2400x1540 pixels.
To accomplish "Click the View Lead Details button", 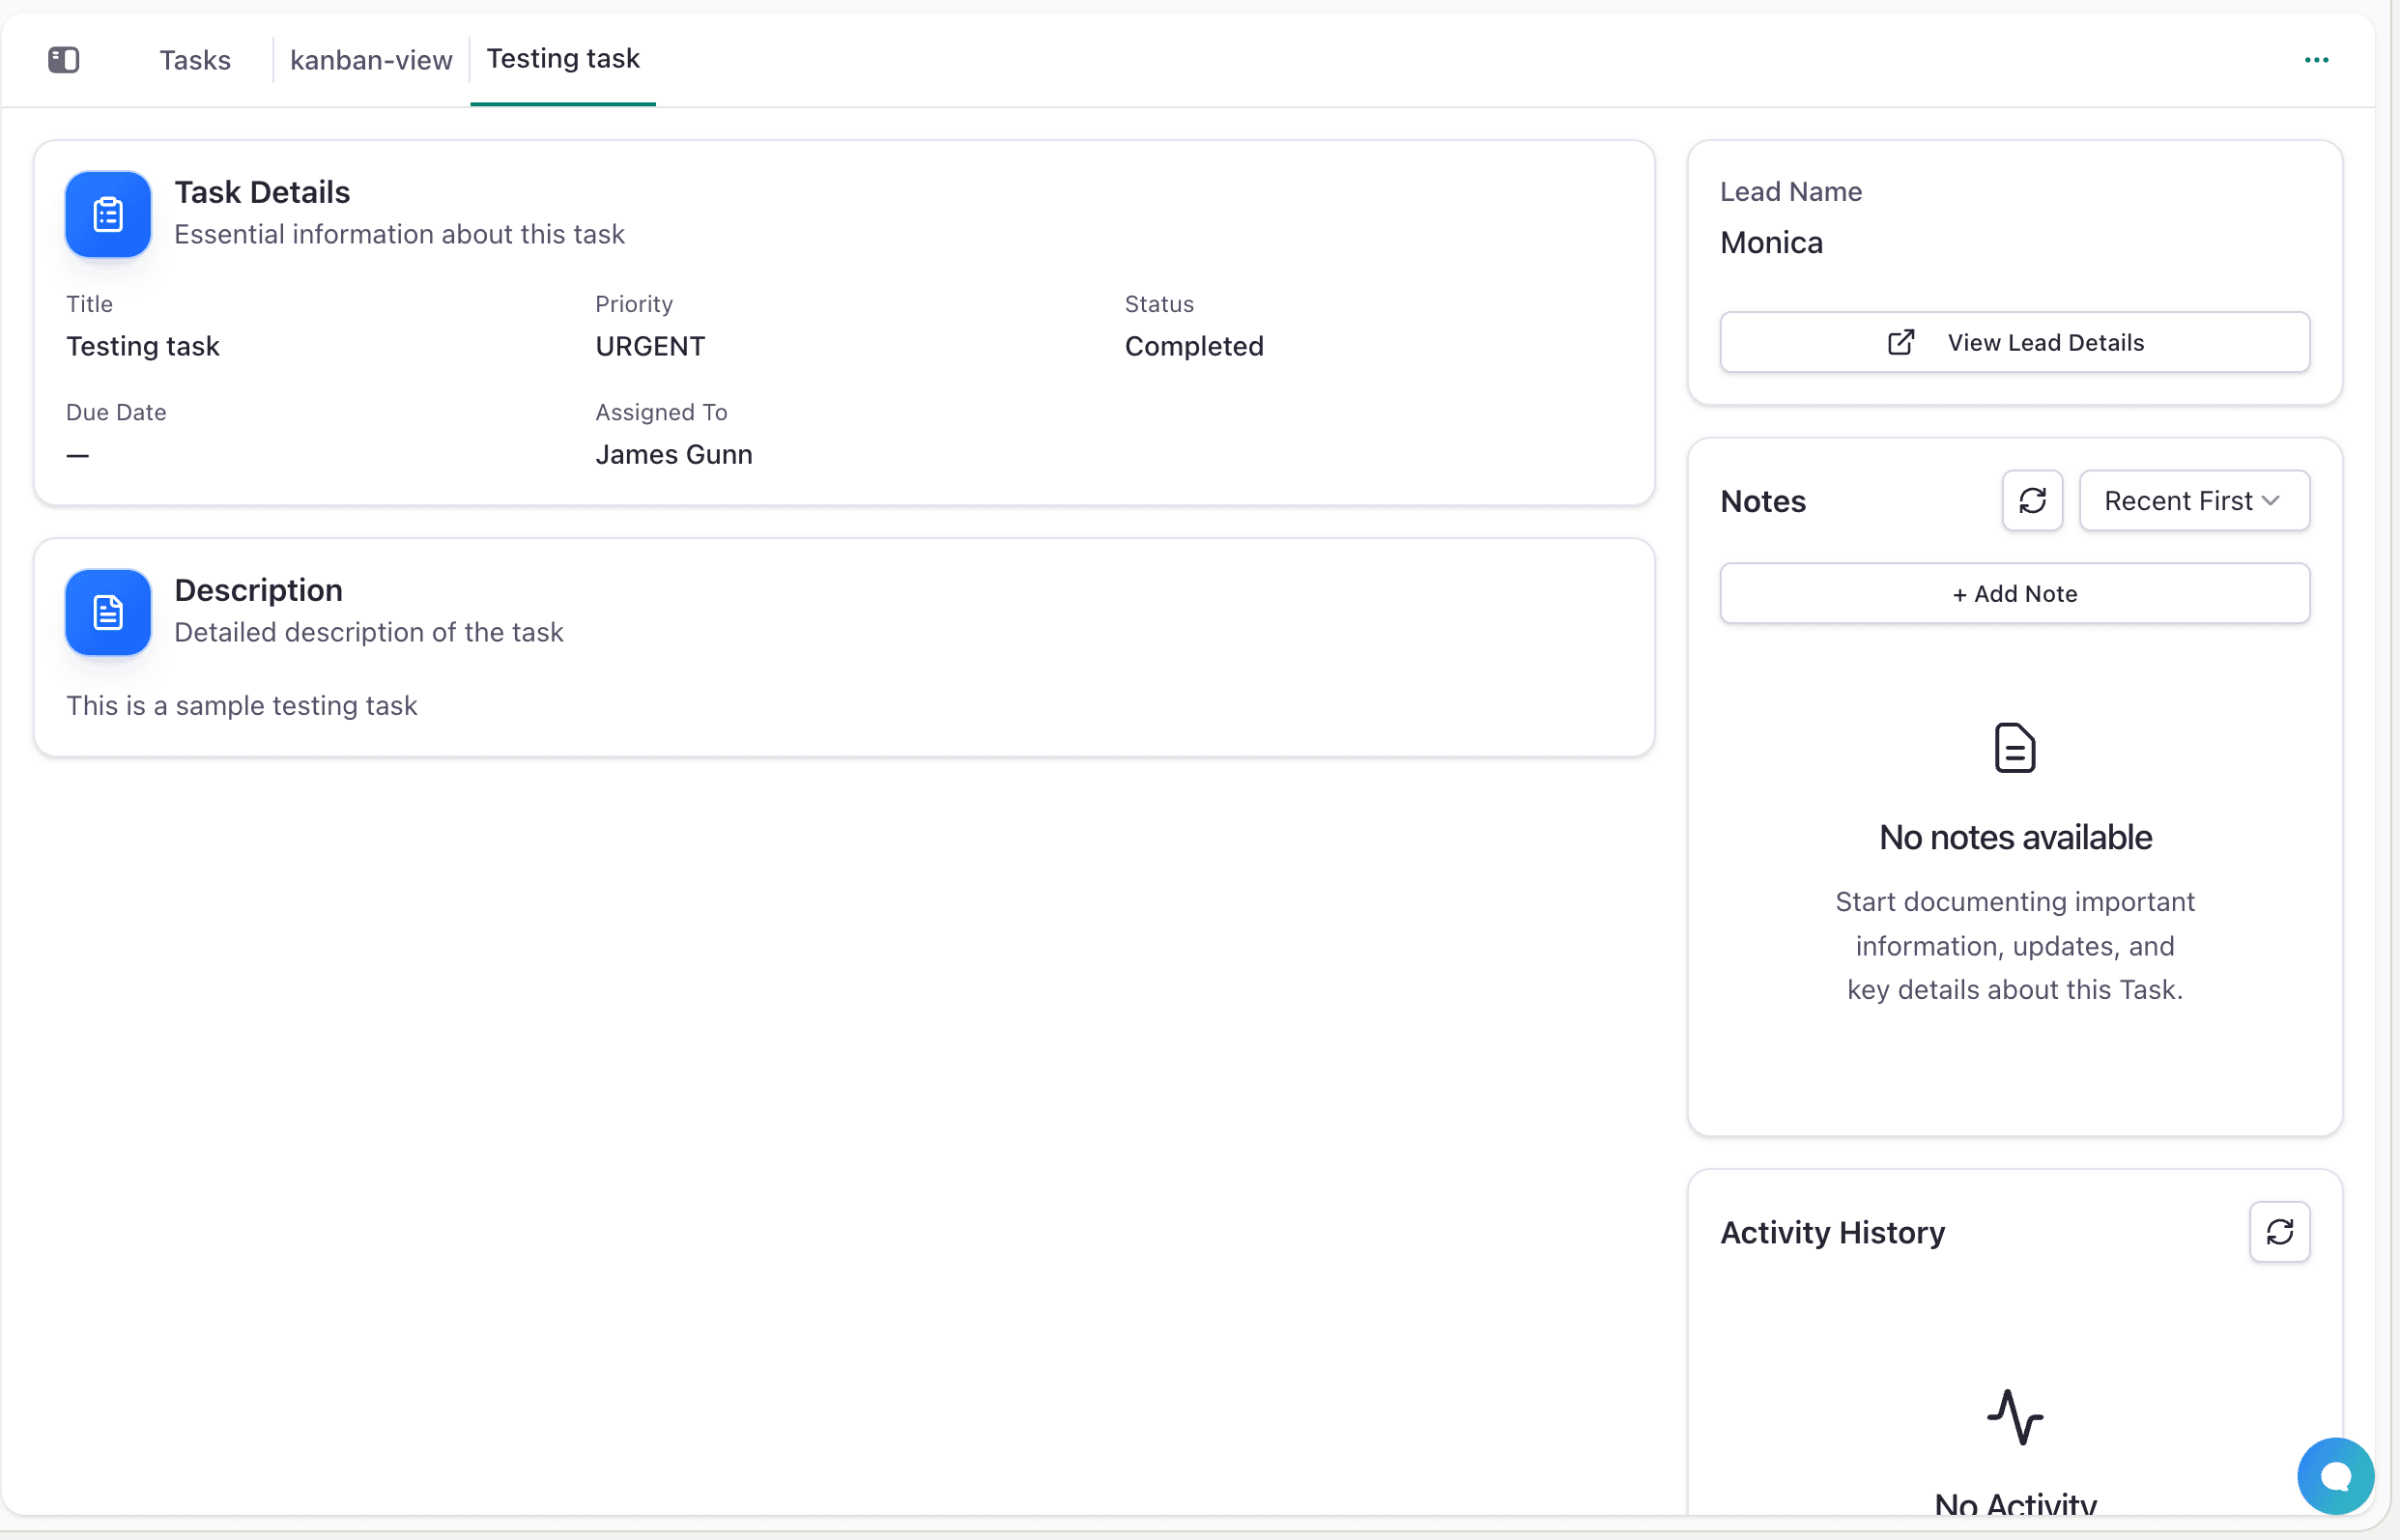I will [2014, 342].
